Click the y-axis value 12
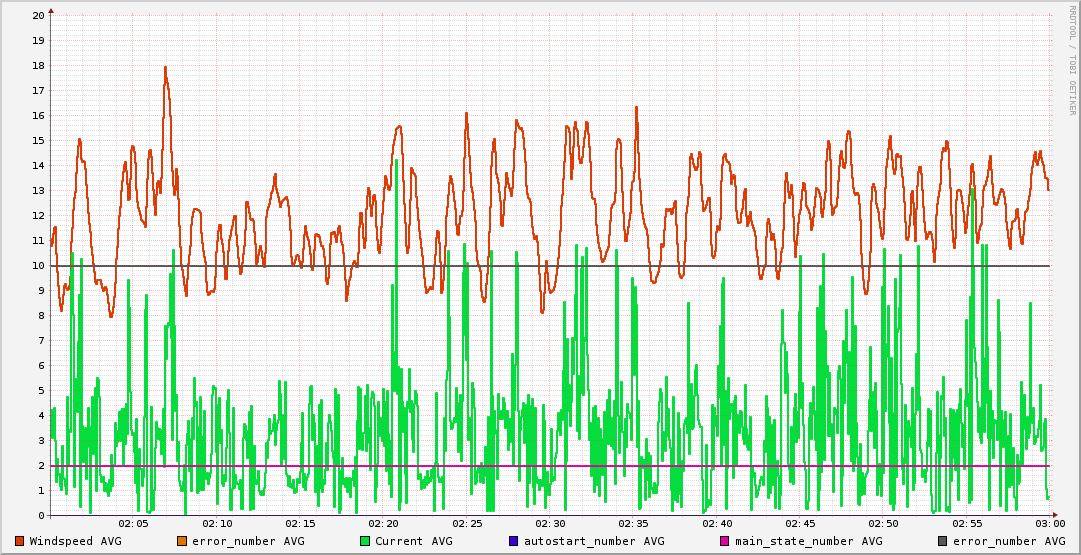The width and height of the screenshot is (1081, 555). tap(39, 215)
